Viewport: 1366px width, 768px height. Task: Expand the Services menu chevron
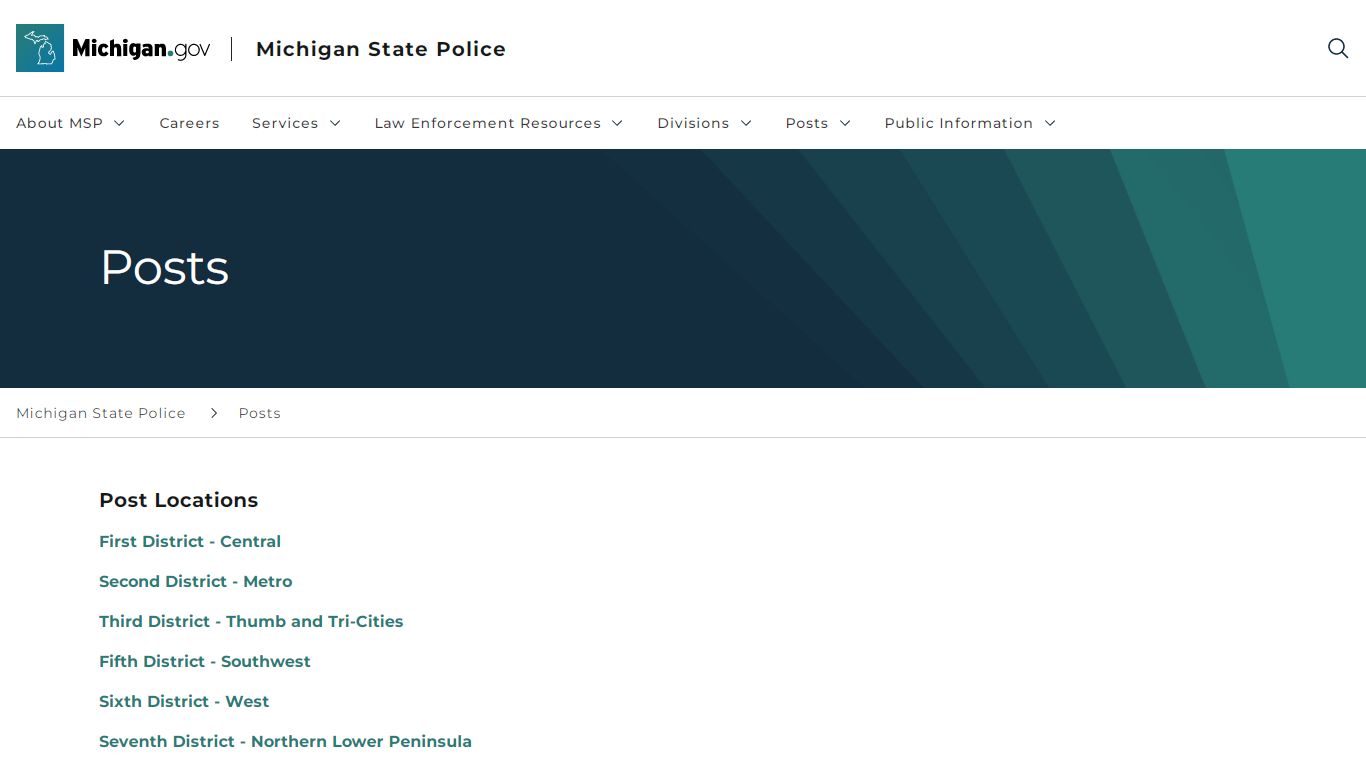coord(335,123)
